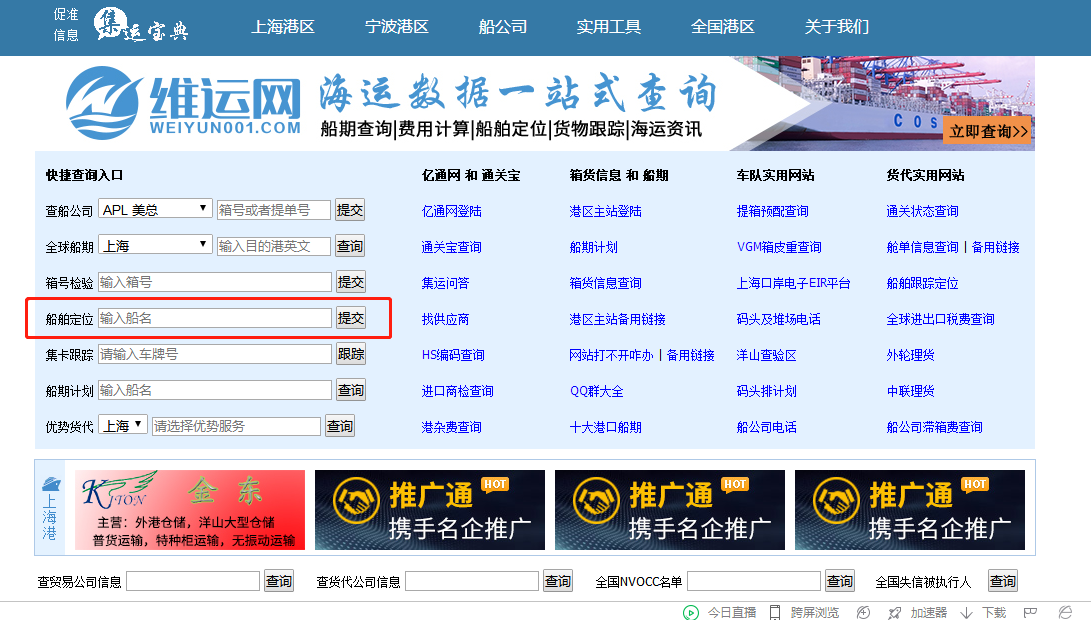This screenshot has height=620, width=1091.
Task: Click the 跨屏浏览 phone icon
Action: tap(774, 612)
